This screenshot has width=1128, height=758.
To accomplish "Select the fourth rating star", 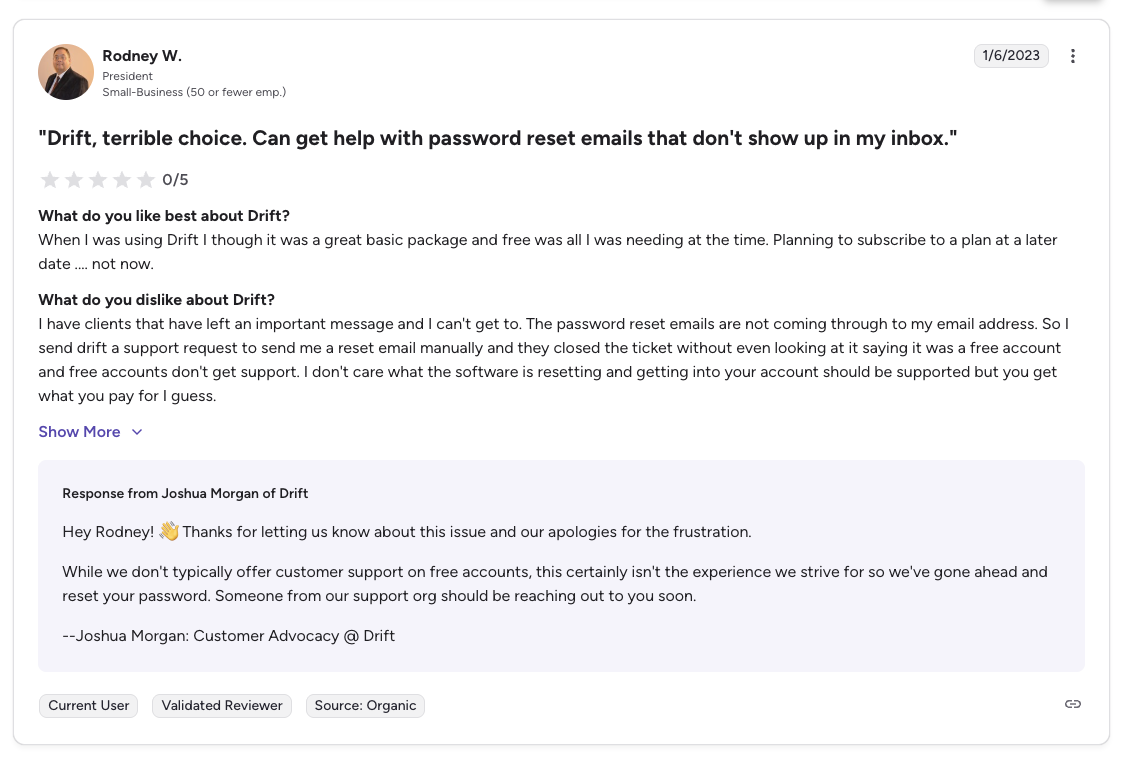I will (122, 179).
